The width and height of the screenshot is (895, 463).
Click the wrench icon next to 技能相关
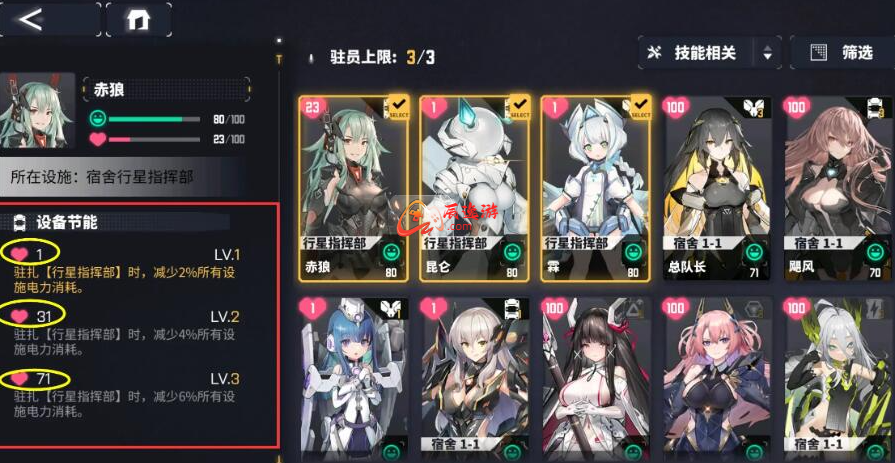coord(655,53)
